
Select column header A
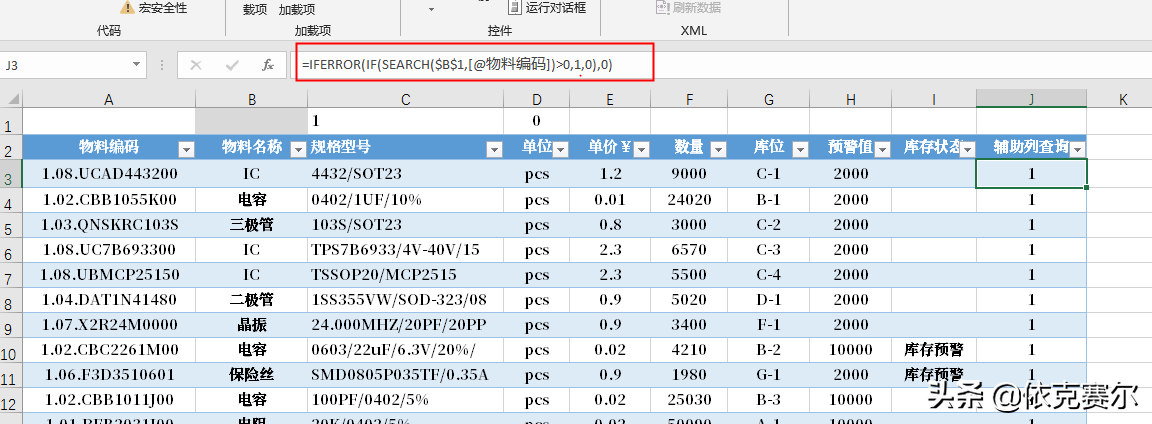click(109, 99)
